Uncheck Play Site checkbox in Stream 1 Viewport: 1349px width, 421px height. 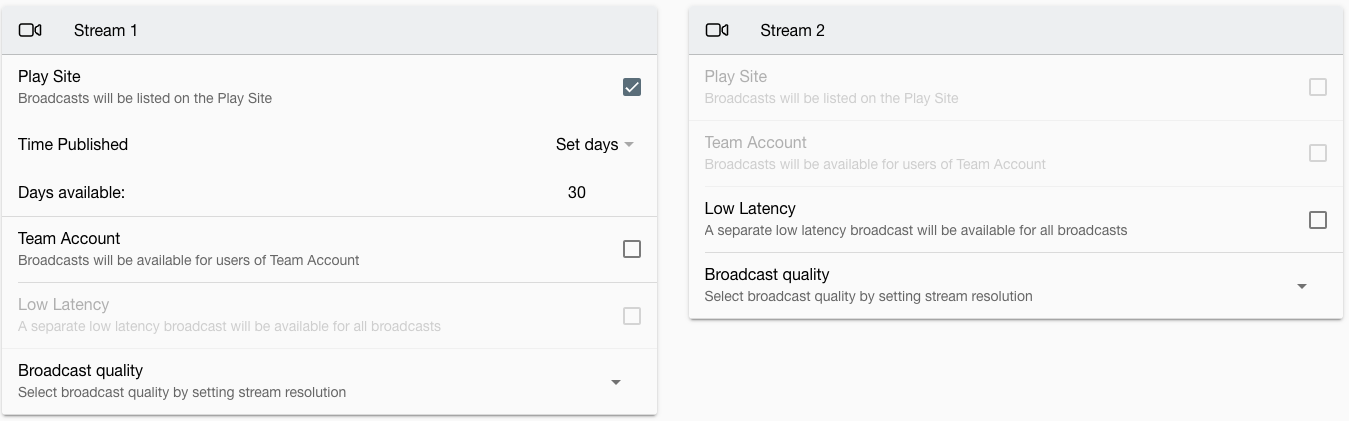[x=632, y=87]
